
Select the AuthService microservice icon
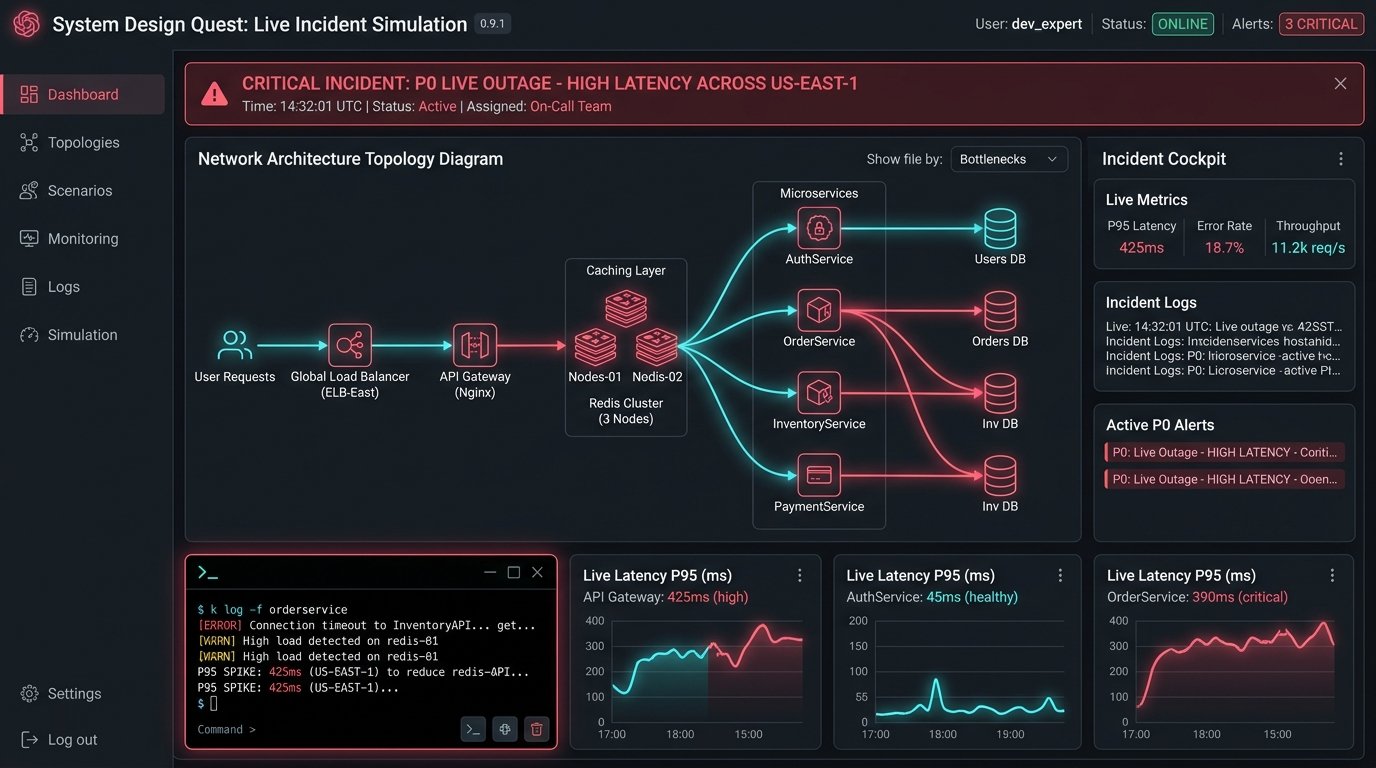click(x=819, y=229)
